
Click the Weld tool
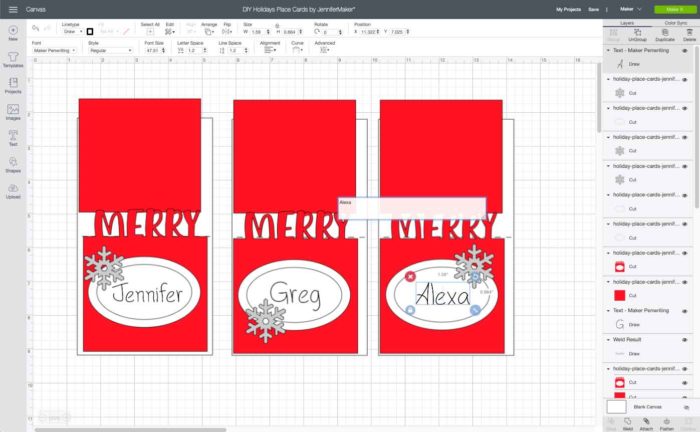(x=628, y=424)
